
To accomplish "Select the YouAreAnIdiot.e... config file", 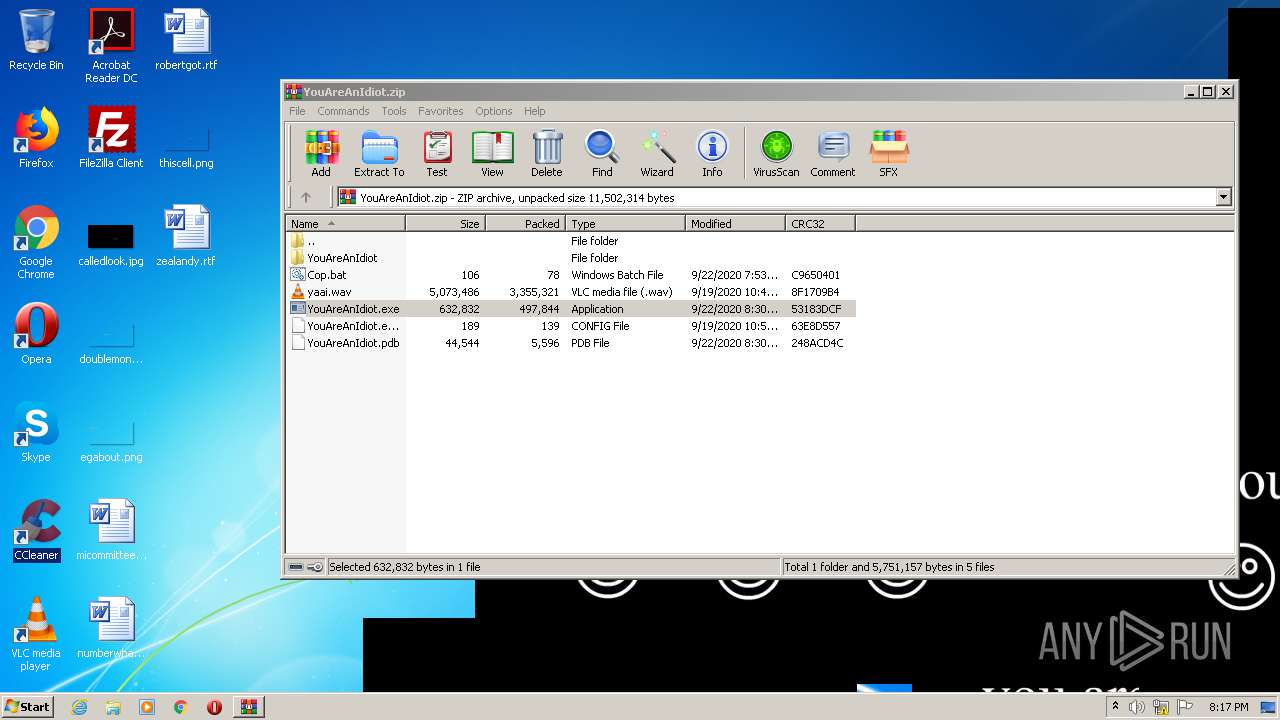I will tap(571, 326).
